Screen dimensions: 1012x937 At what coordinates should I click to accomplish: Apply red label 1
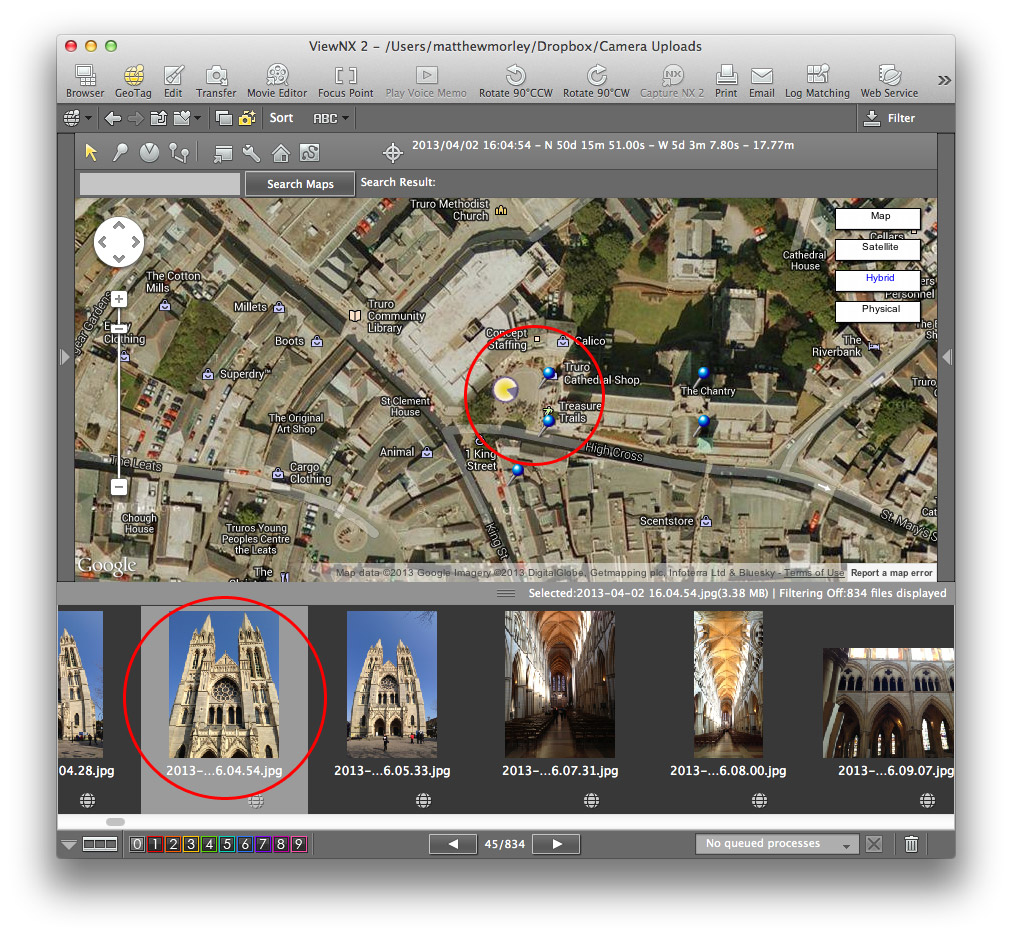[155, 844]
